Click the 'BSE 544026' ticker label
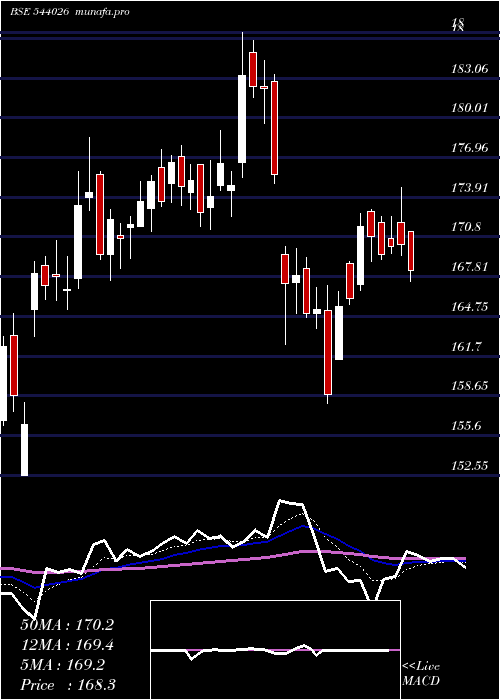This screenshot has width=500, height=700. pos(39,12)
